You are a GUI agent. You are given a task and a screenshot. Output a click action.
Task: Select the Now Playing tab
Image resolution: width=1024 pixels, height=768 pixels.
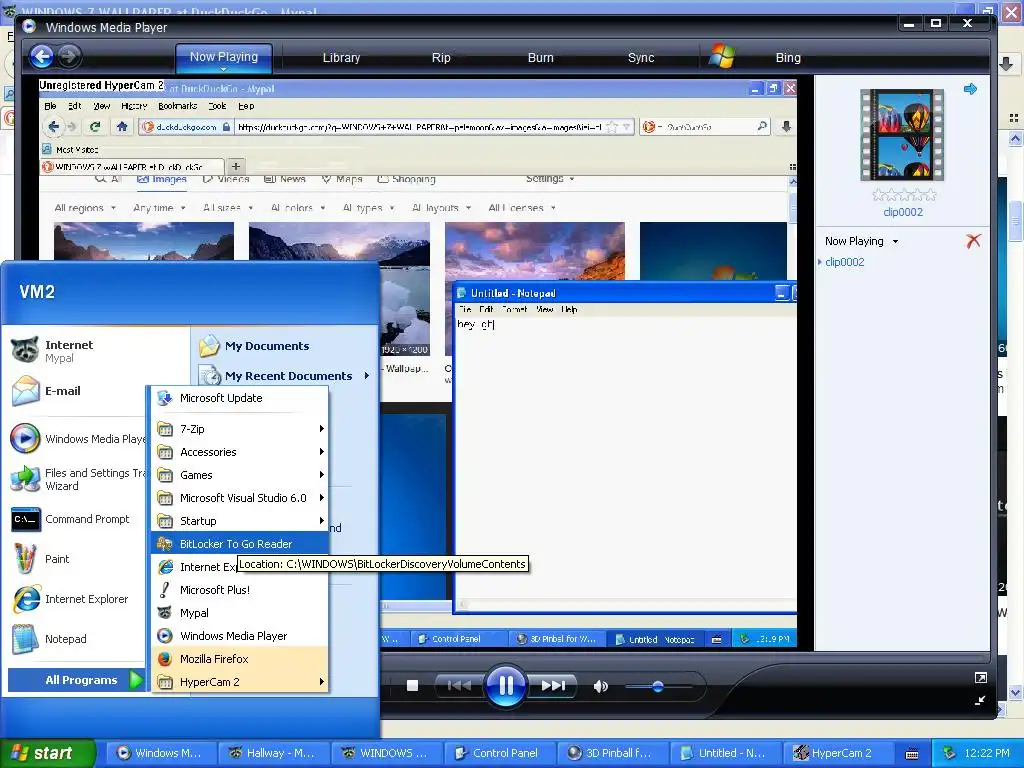pos(223,57)
